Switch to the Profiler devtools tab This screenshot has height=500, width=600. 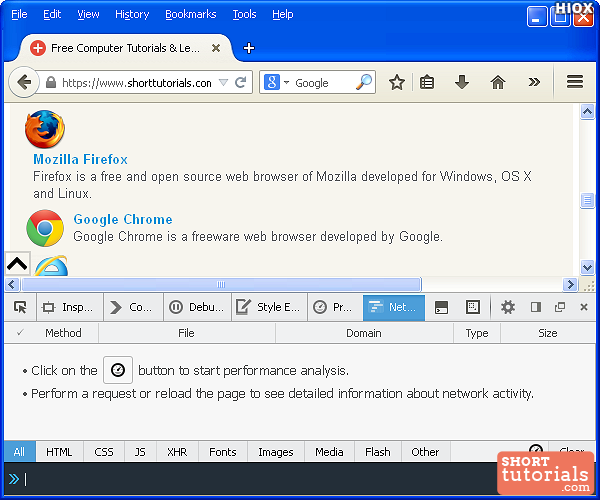335,307
